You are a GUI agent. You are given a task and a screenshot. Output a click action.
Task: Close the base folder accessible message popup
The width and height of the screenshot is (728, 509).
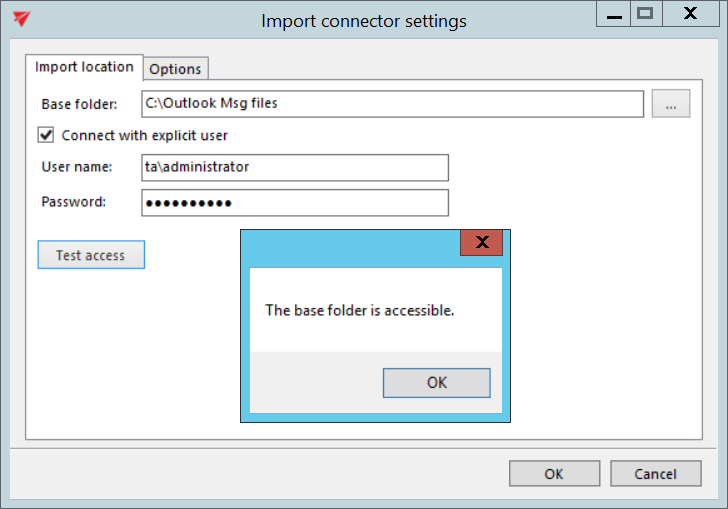tap(482, 242)
